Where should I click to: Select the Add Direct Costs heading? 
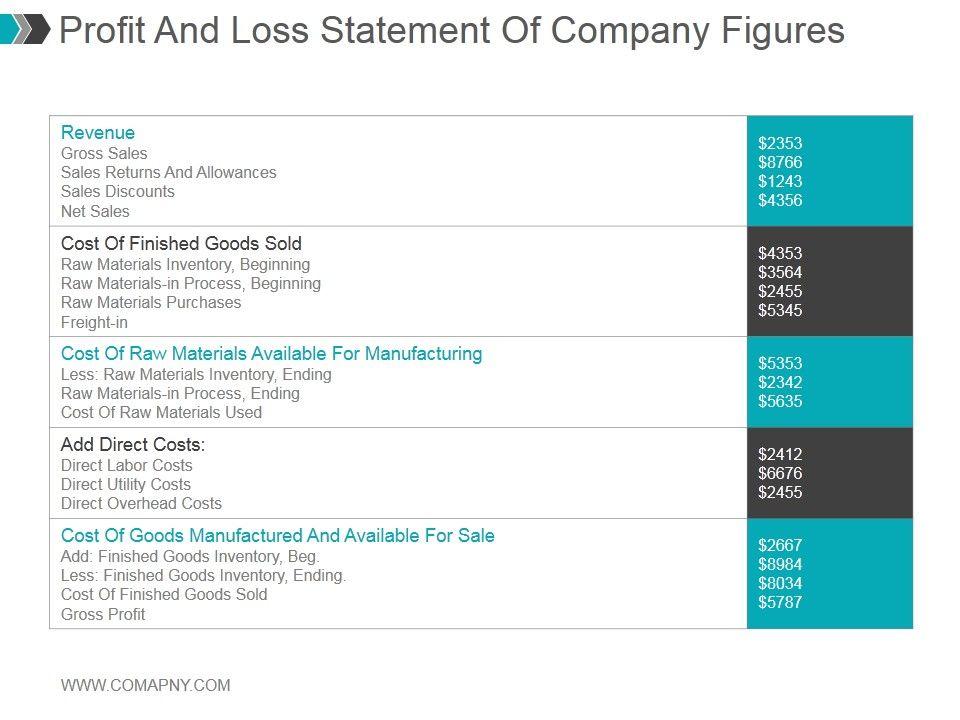point(133,444)
